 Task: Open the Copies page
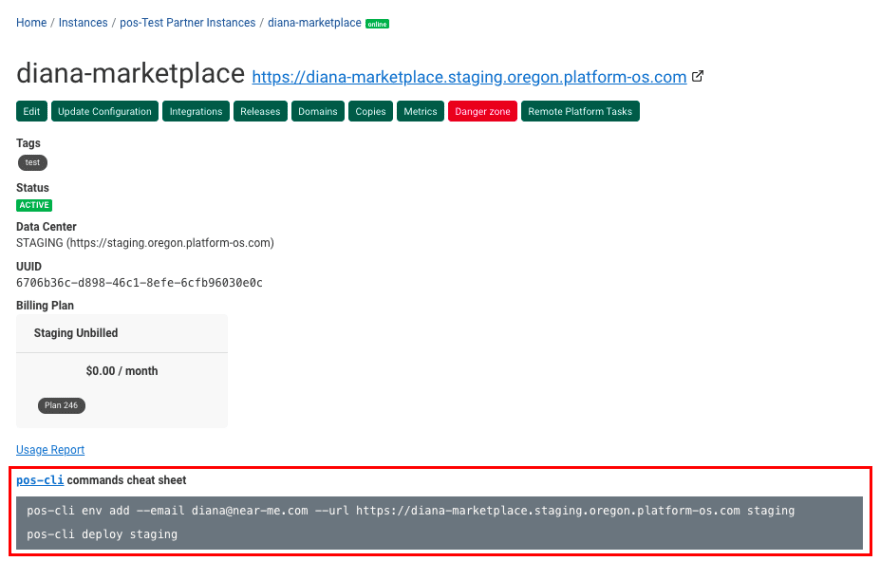(370, 111)
